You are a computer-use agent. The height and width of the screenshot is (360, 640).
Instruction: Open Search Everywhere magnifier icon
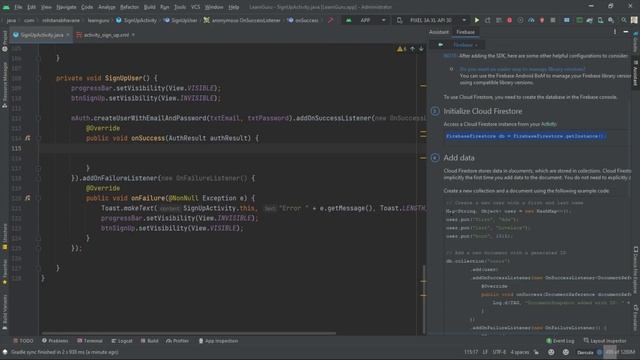624,20
